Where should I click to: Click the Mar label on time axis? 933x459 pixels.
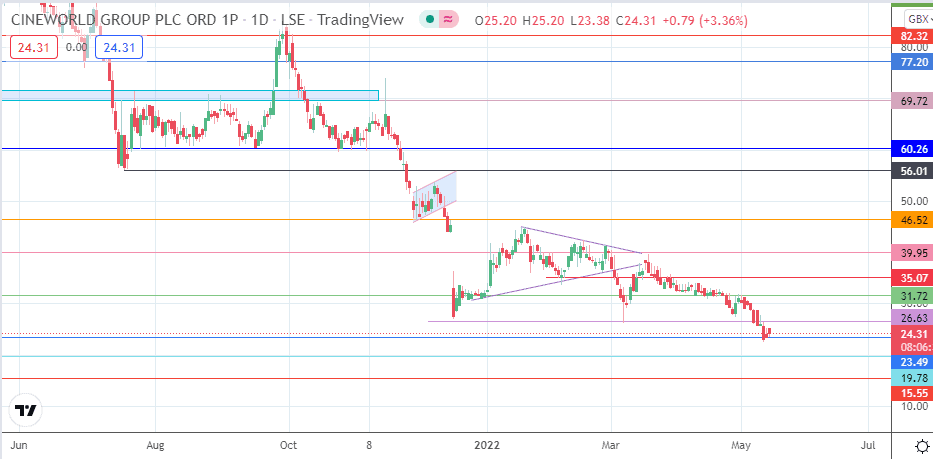pos(612,445)
